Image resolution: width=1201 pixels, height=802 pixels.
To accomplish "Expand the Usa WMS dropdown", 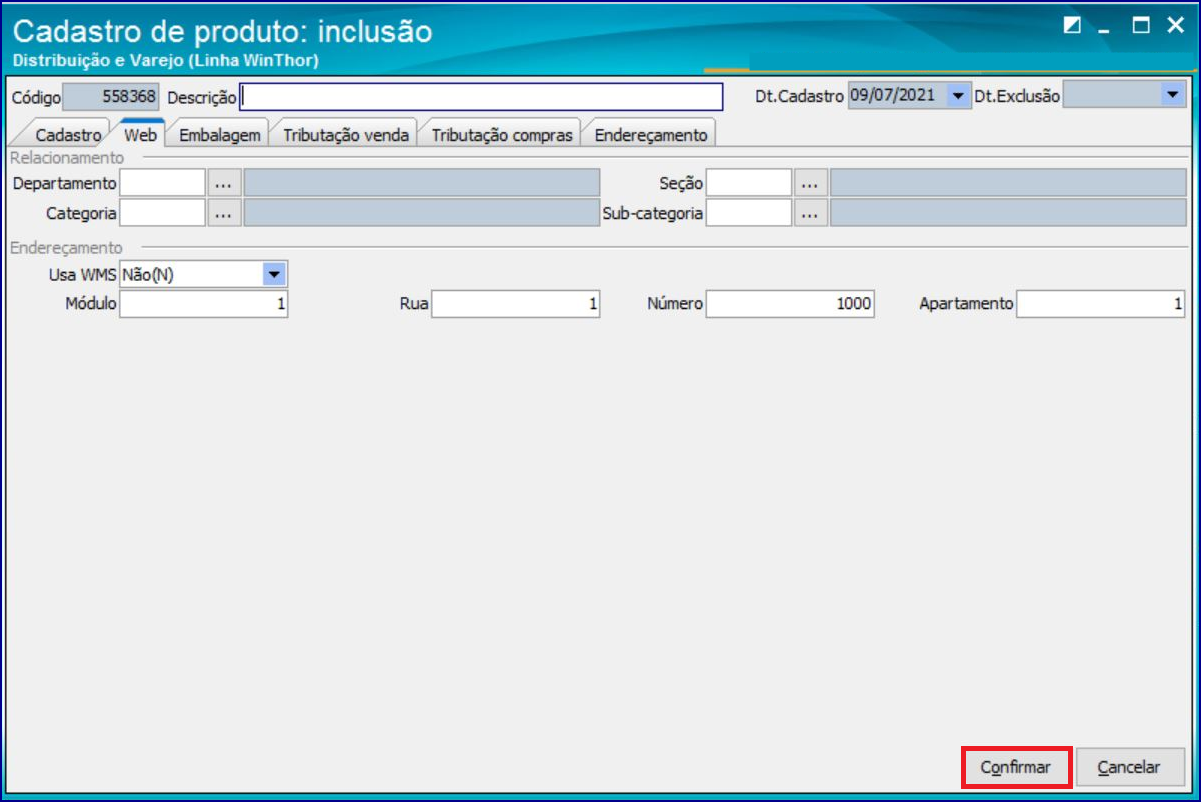I will click(x=274, y=274).
